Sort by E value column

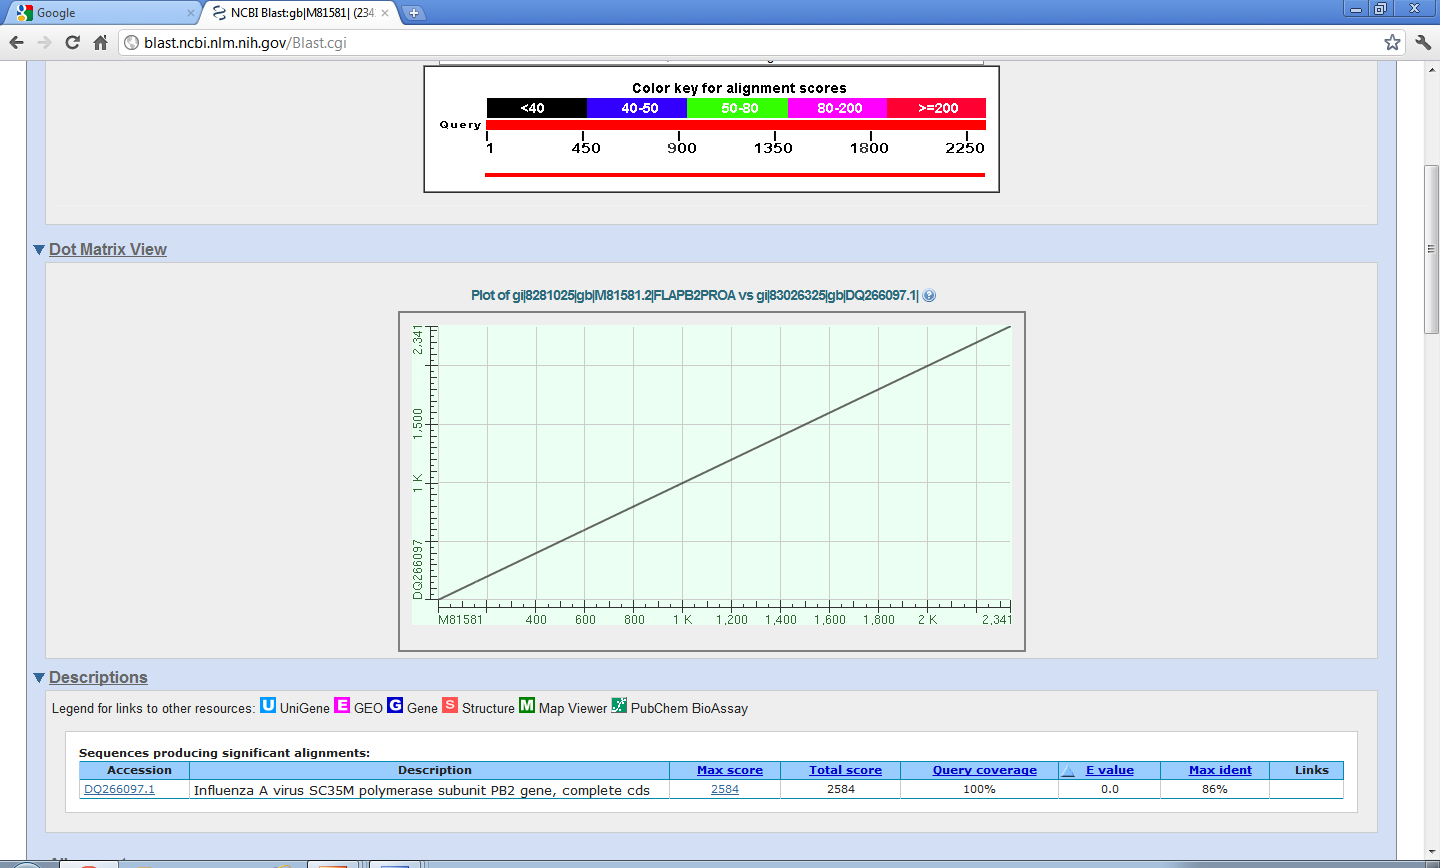(1110, 770)
